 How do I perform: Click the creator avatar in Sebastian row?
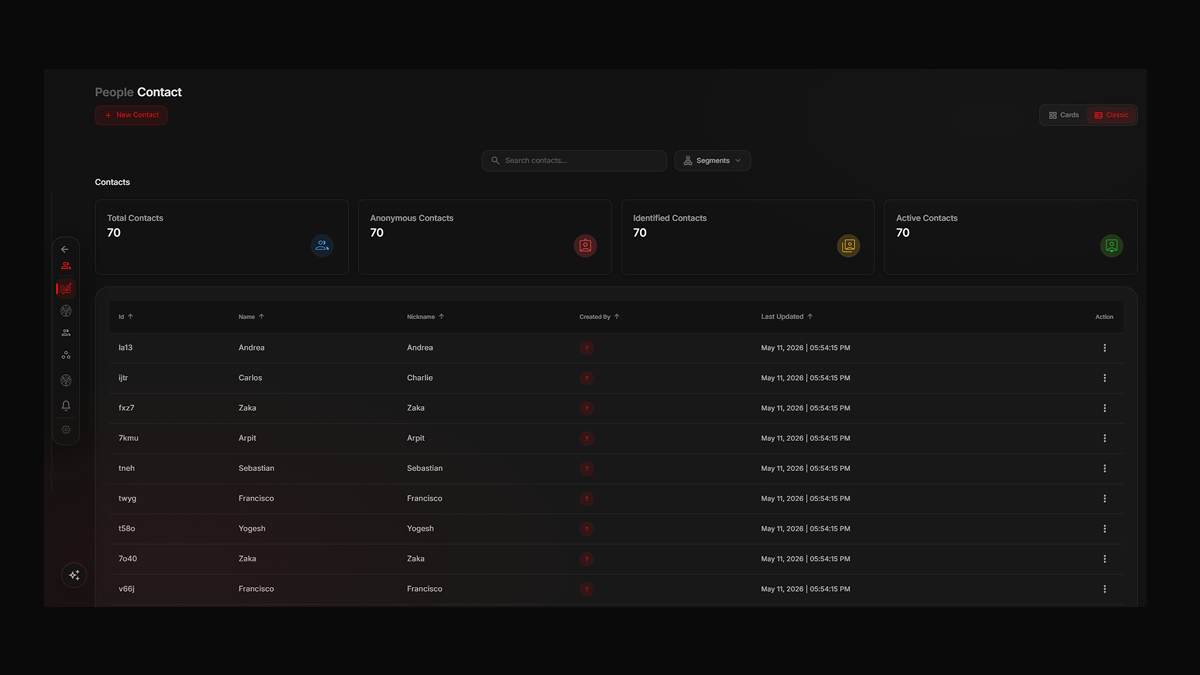pyautogui.click(x=586, y=468)
